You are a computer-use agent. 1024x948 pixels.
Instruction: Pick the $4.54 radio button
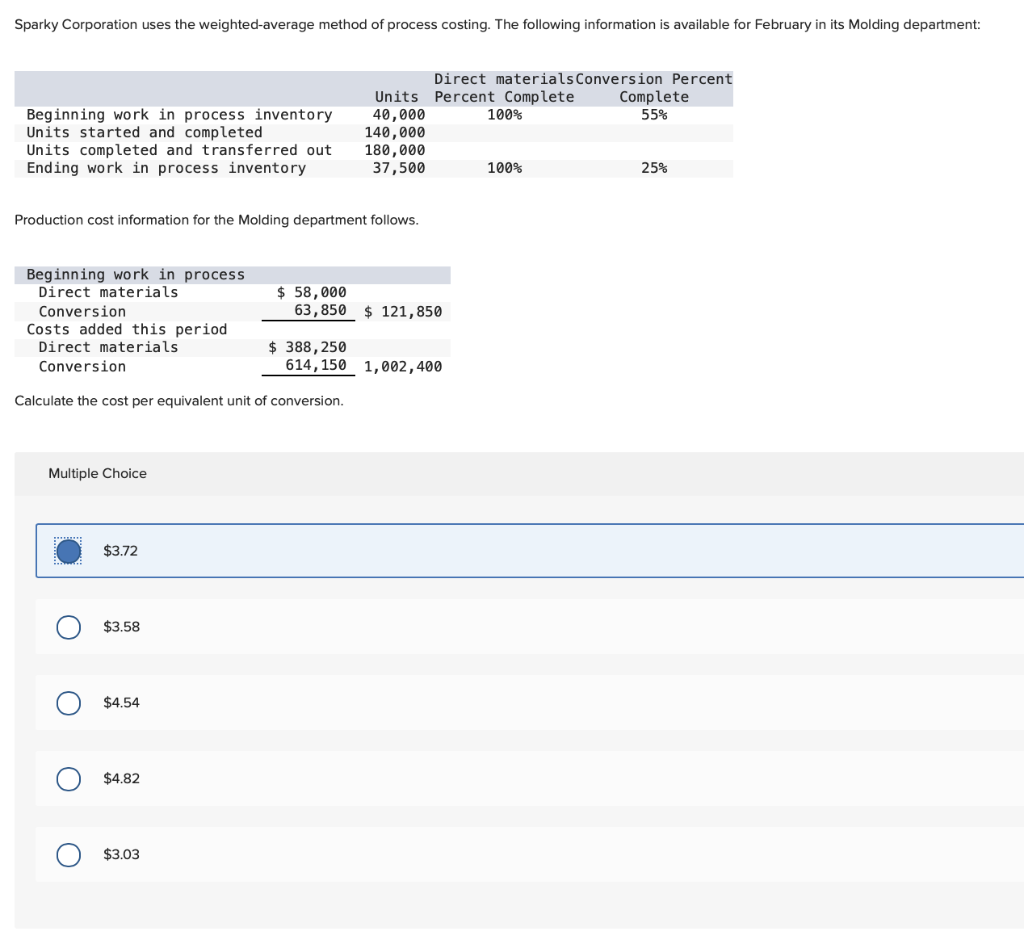[68, 703]
